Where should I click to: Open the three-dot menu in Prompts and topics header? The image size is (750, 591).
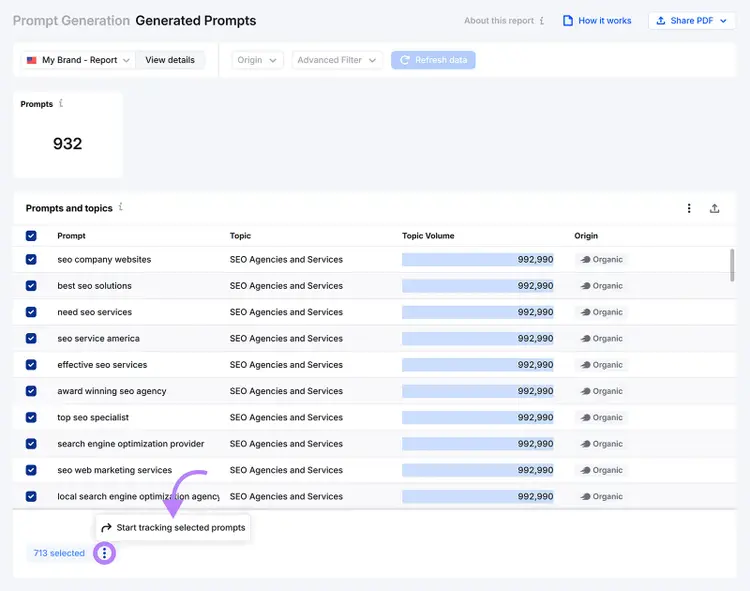[x=689, y=208]
